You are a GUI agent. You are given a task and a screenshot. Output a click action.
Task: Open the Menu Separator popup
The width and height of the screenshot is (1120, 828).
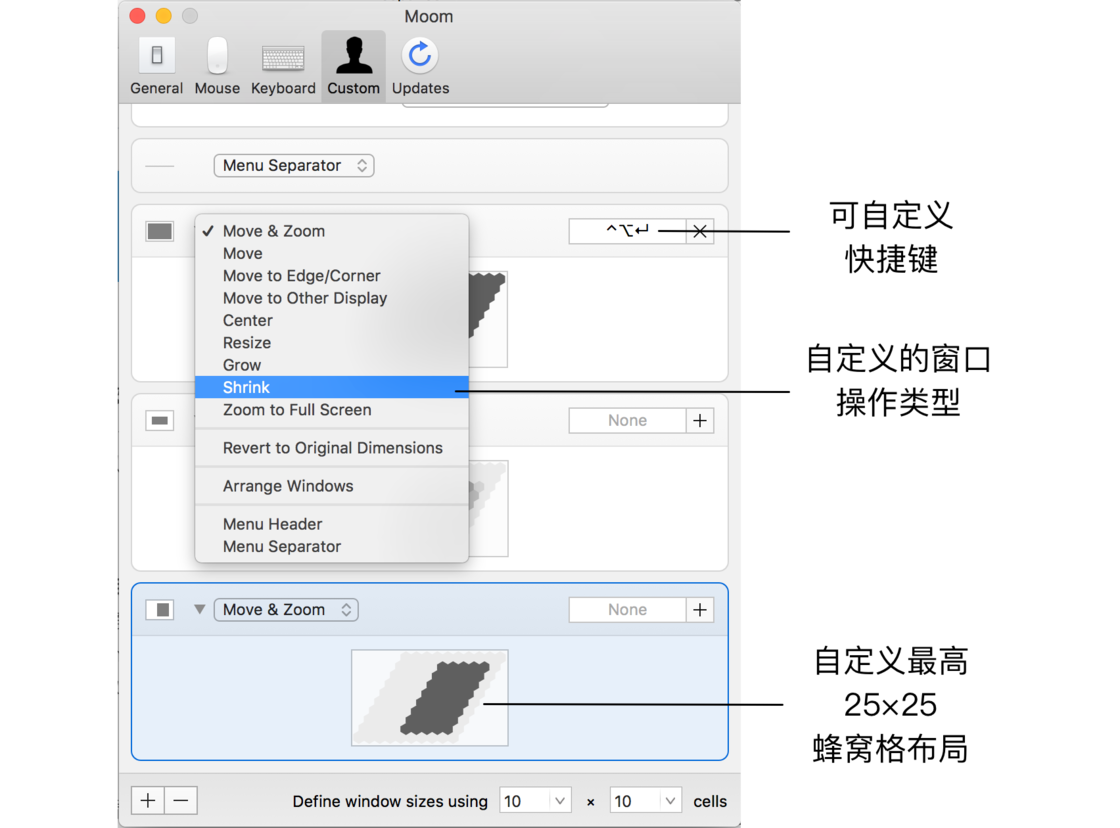click(x=294, y=166)
